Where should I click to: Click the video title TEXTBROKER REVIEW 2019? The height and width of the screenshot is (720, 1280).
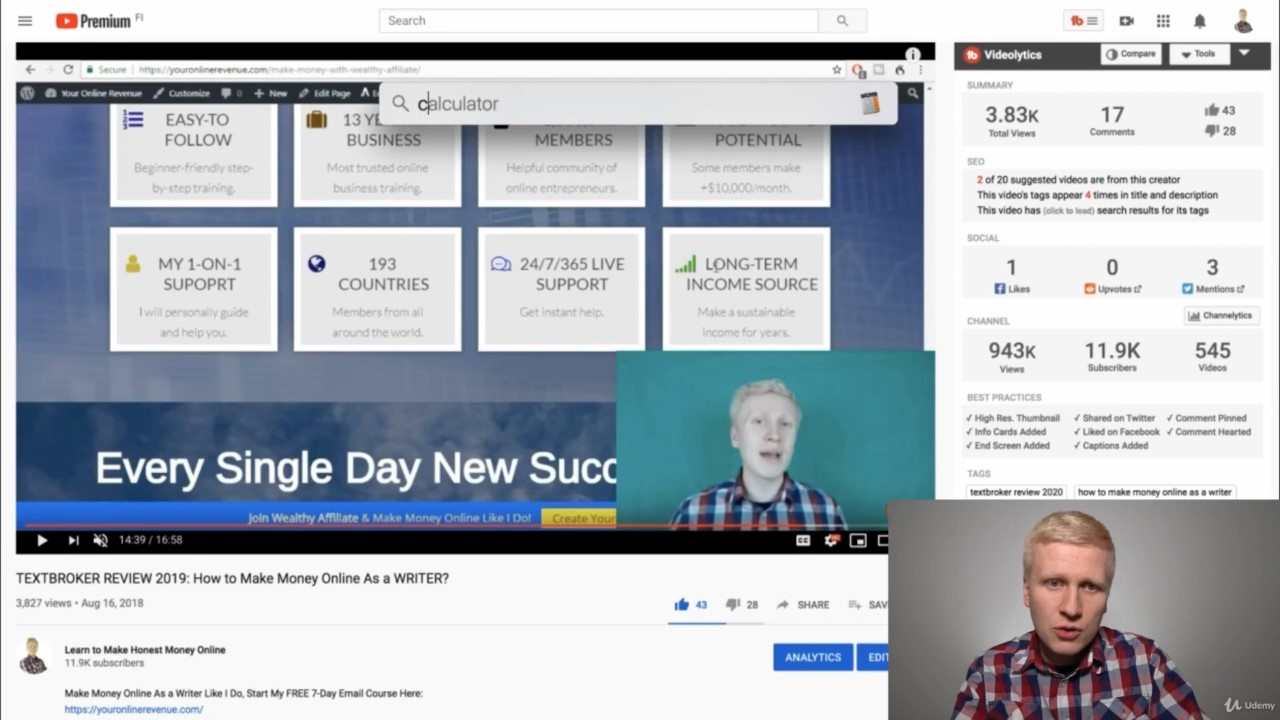pos(232,578)
